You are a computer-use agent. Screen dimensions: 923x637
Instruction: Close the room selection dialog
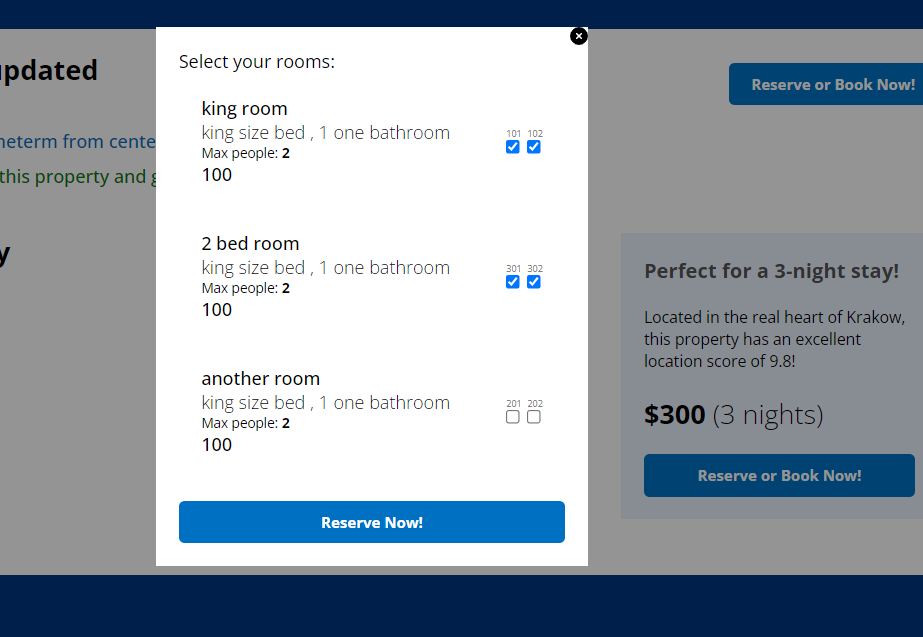(x=578, y=35)
